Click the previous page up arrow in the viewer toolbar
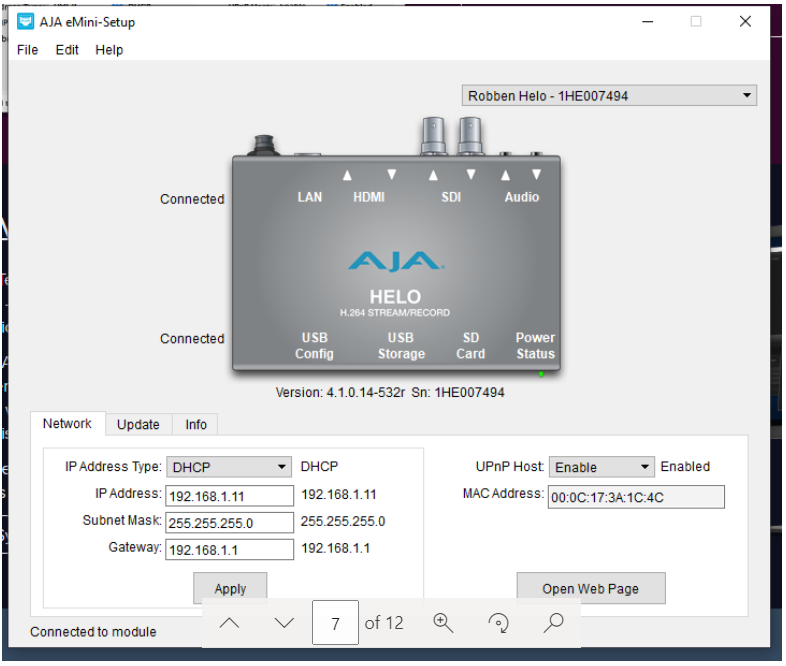Screen dimensions: 786x666 coord(230,623)
